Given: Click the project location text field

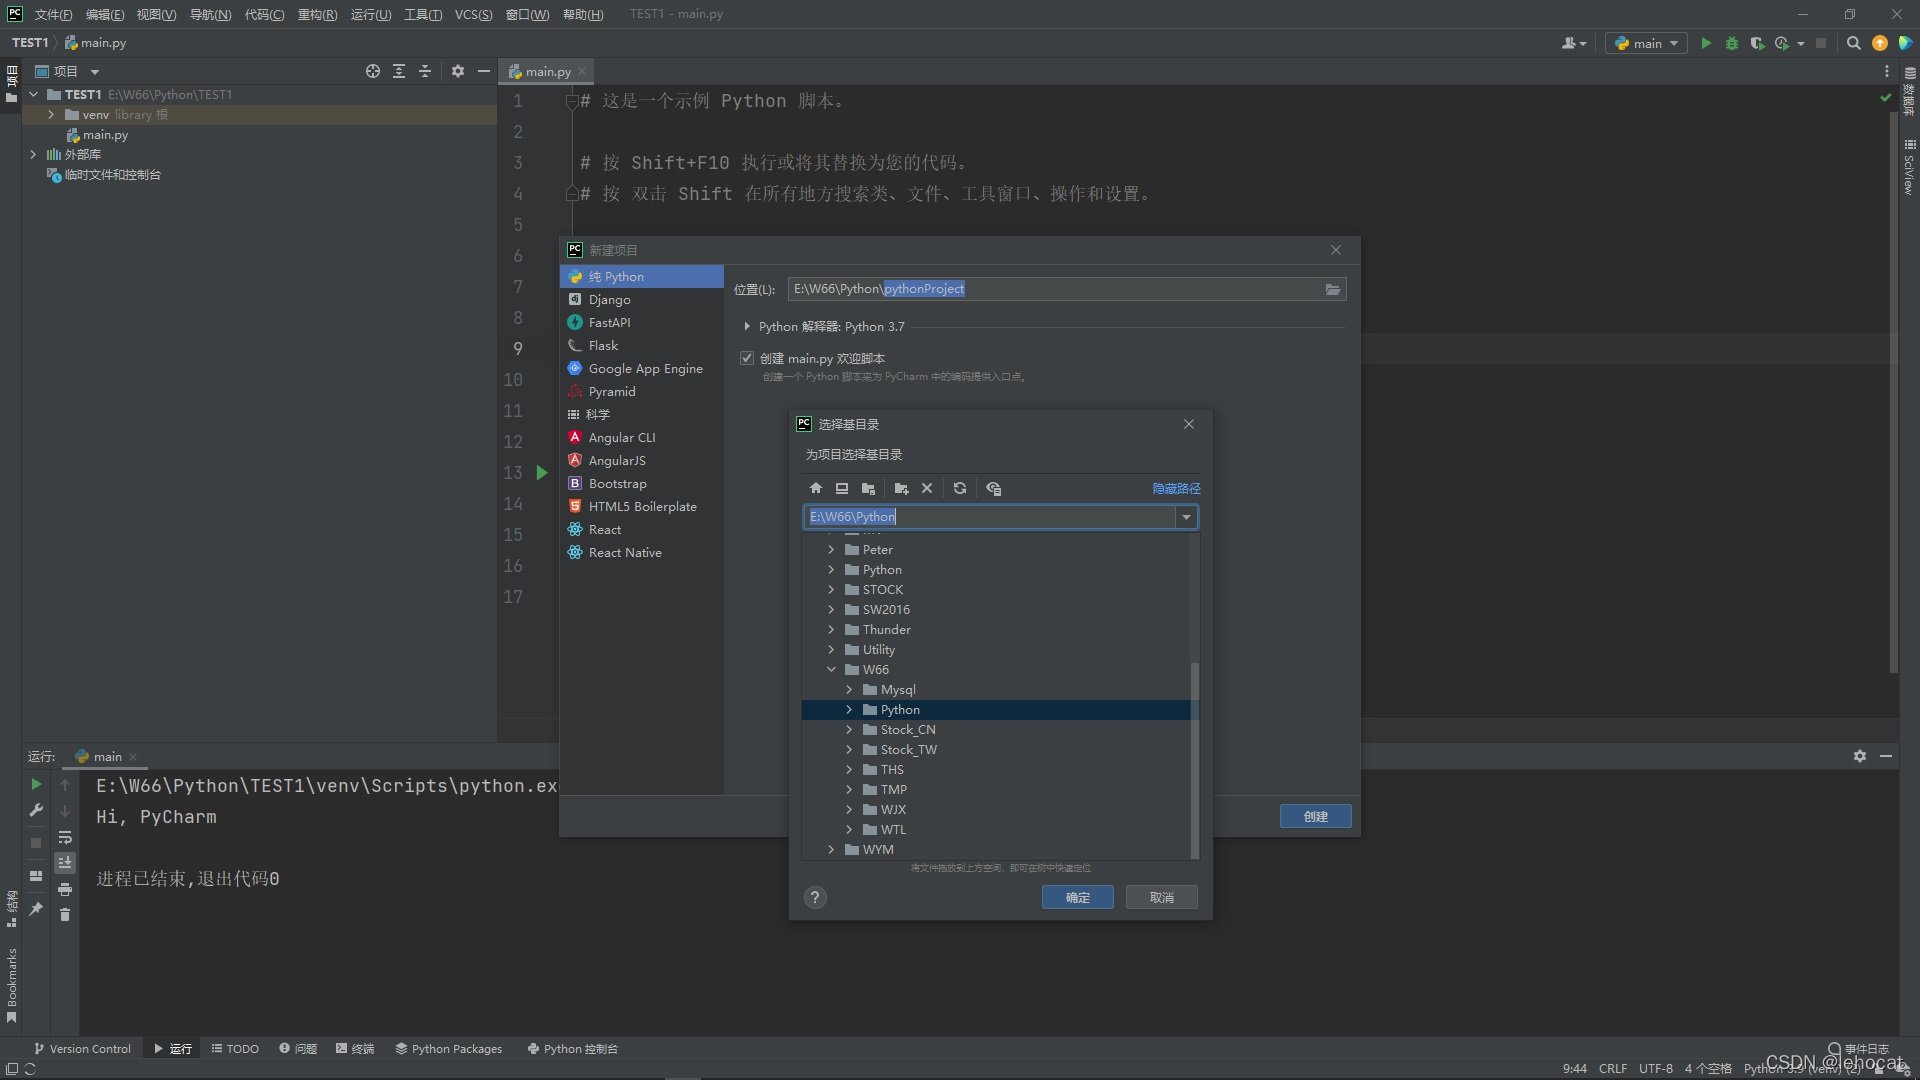Looking at the screenshot, I should (1055, 289).
